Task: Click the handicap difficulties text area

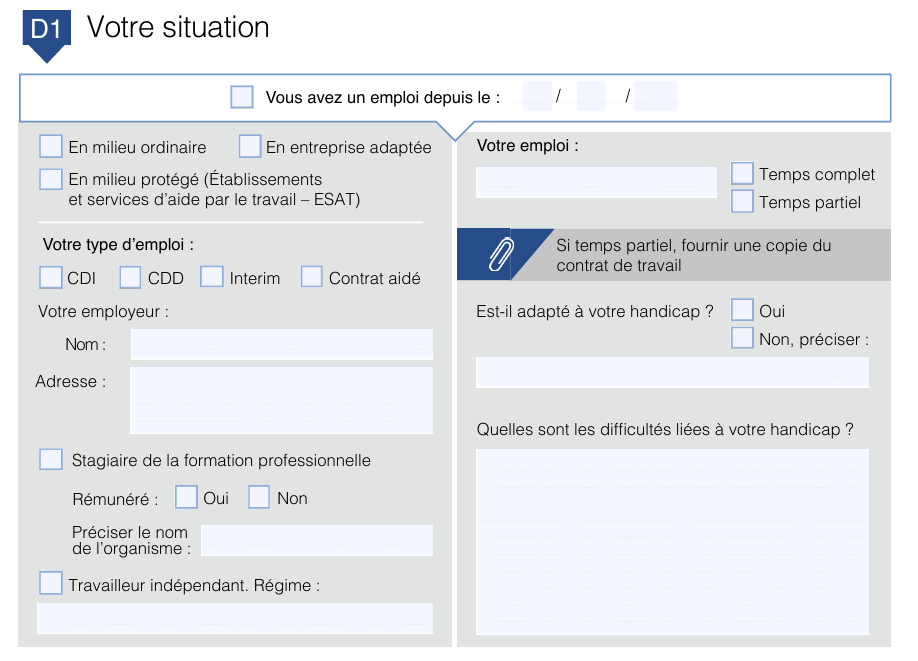Action: tap(672, 542)
